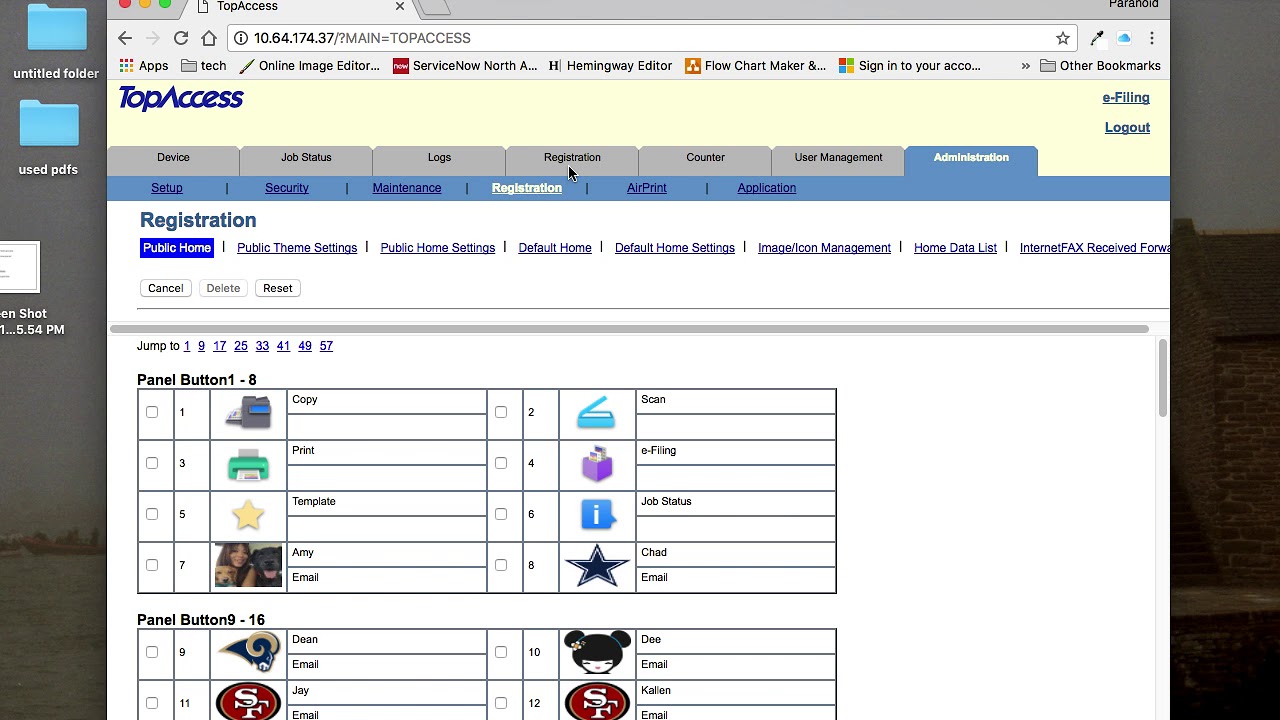1280x720 pixels.
Task: Click Dean's Rams helmet icon
Action: 248,652
